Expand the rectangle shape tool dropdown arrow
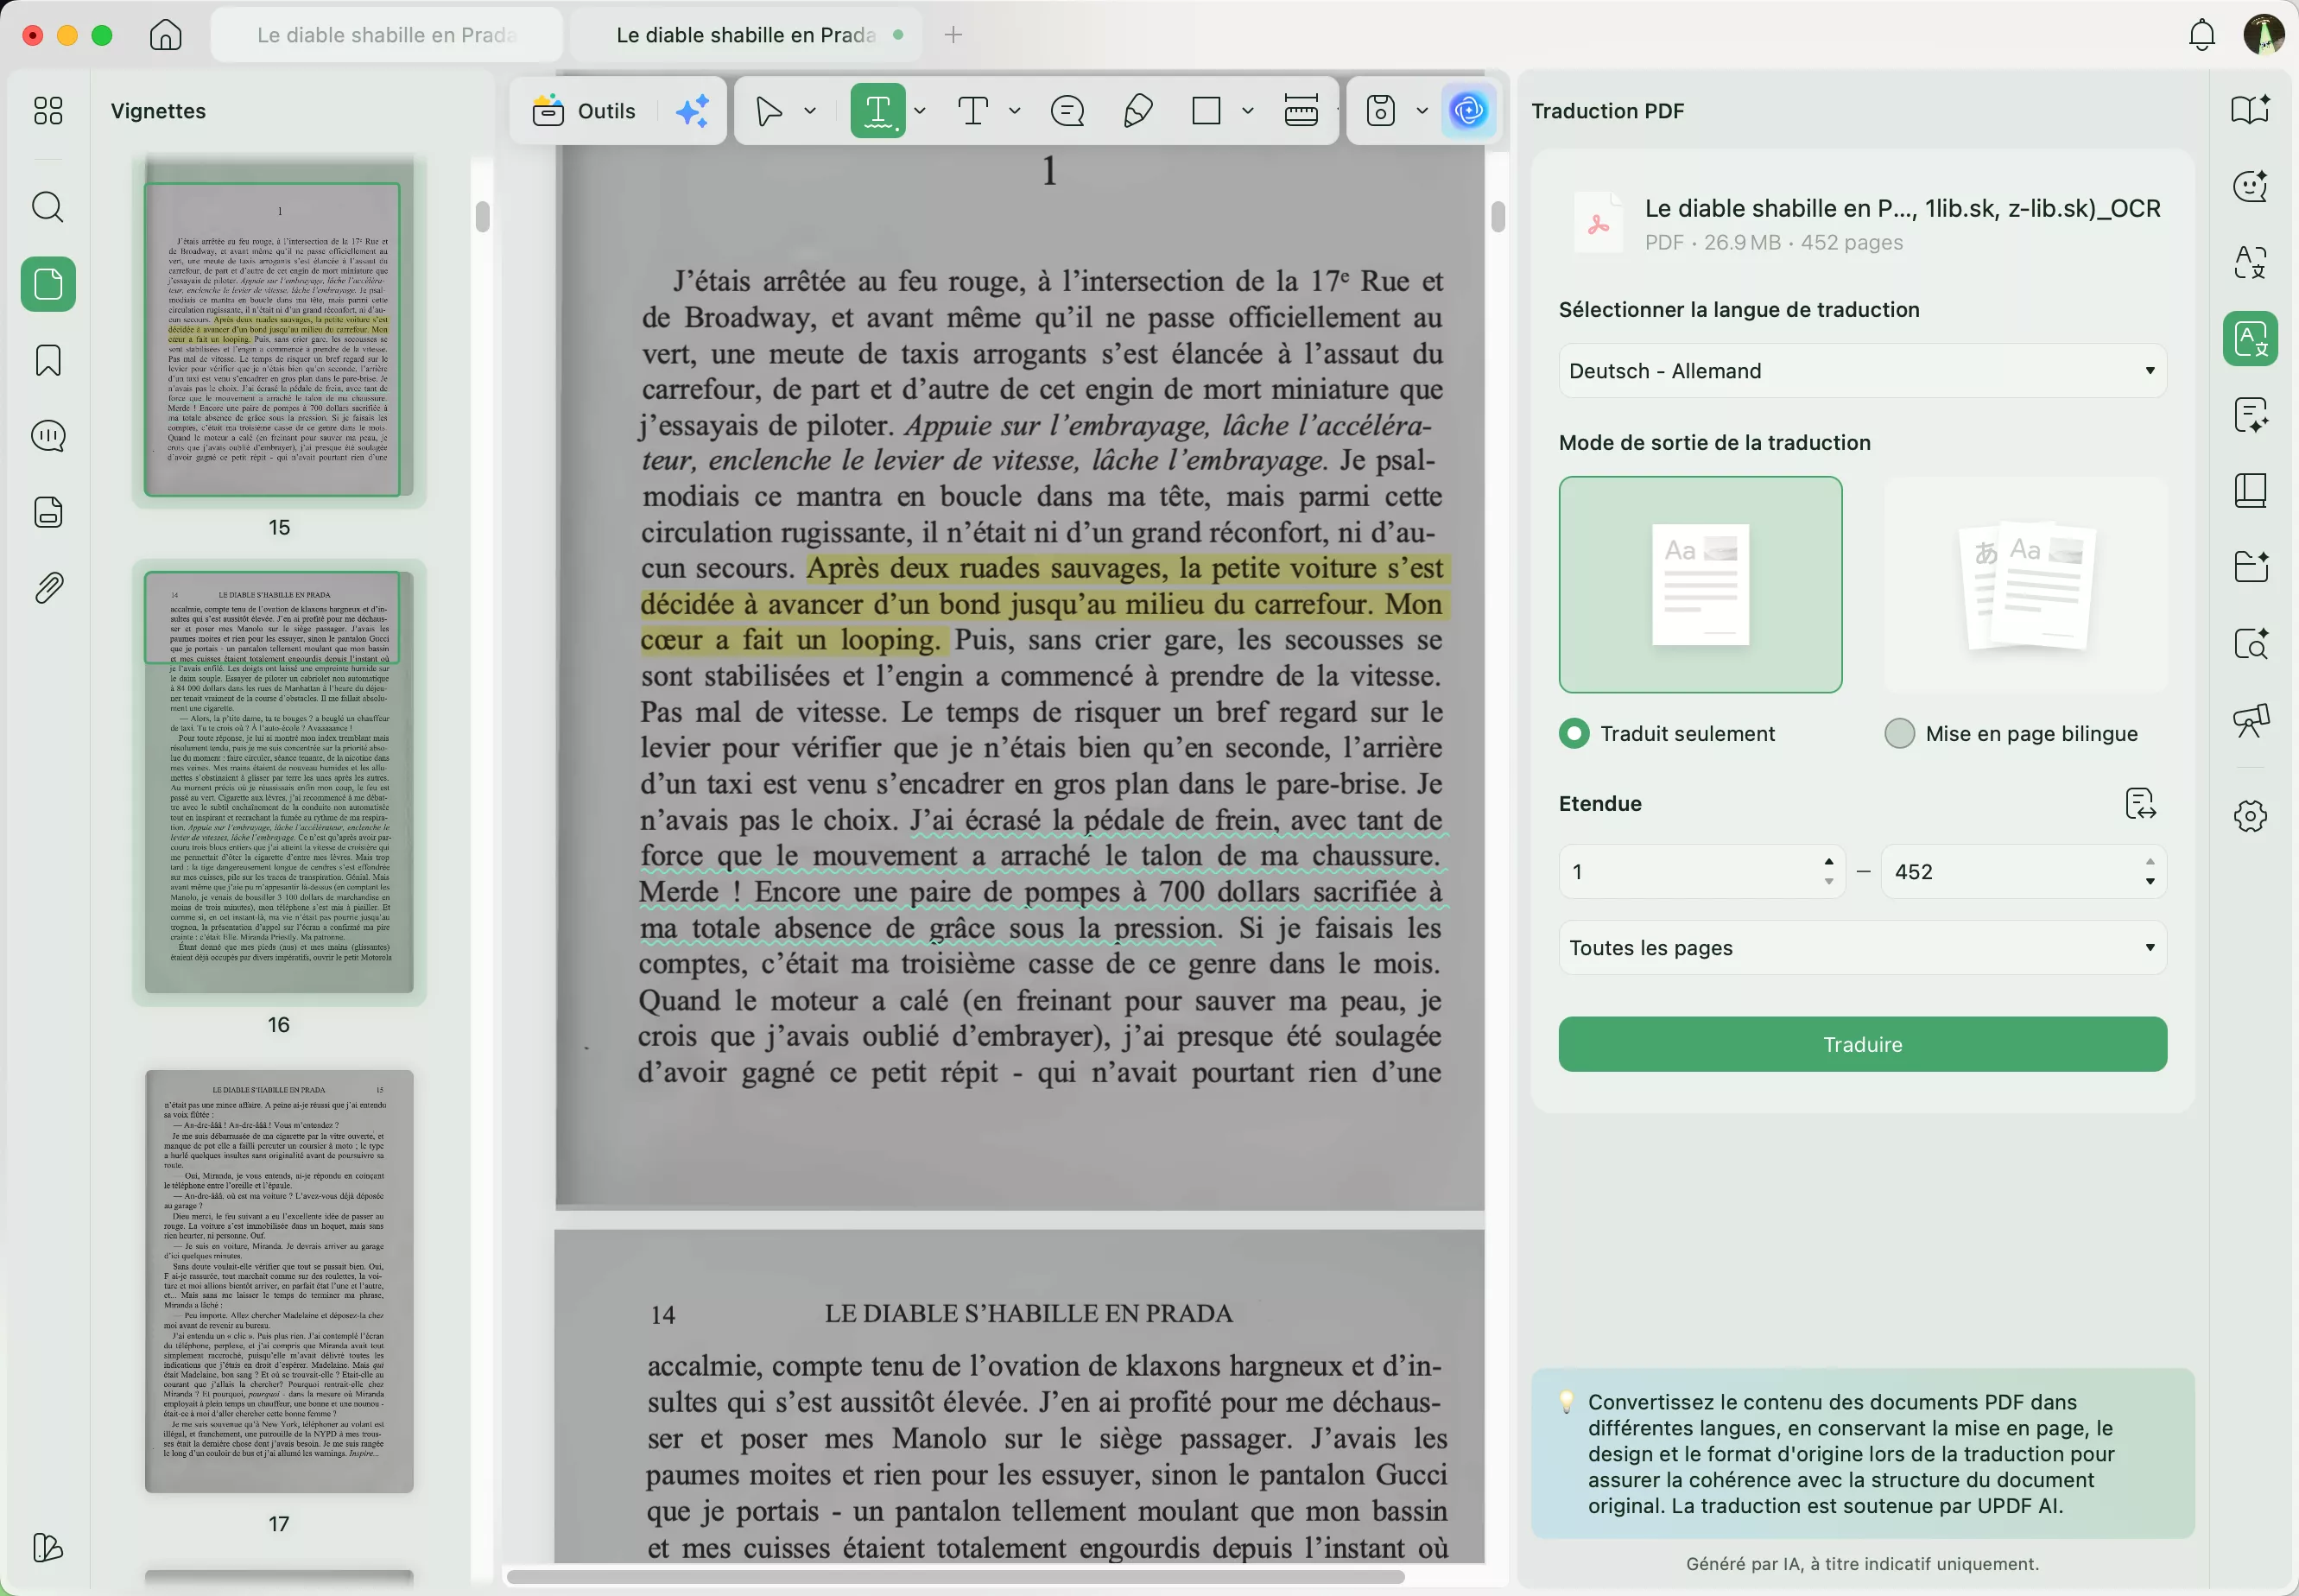Viewport: 2299px width, 1596px height. click(1247, 111)
